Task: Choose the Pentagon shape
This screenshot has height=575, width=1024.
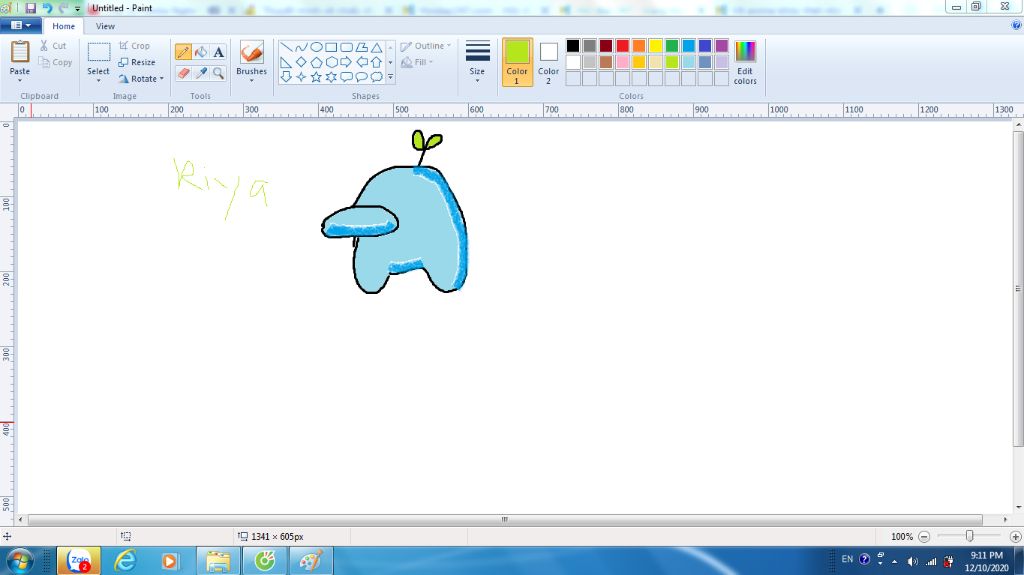Action: [x=316, y=62]
